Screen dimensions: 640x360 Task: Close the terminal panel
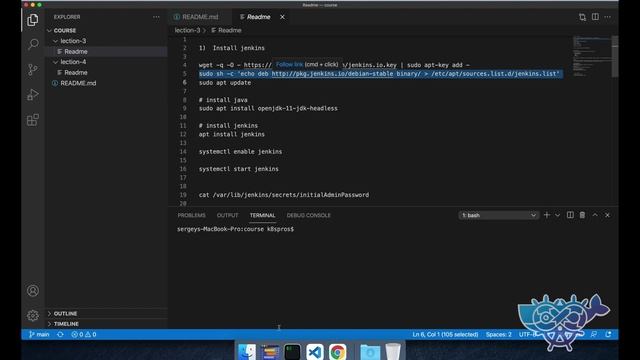click(607, 215)
